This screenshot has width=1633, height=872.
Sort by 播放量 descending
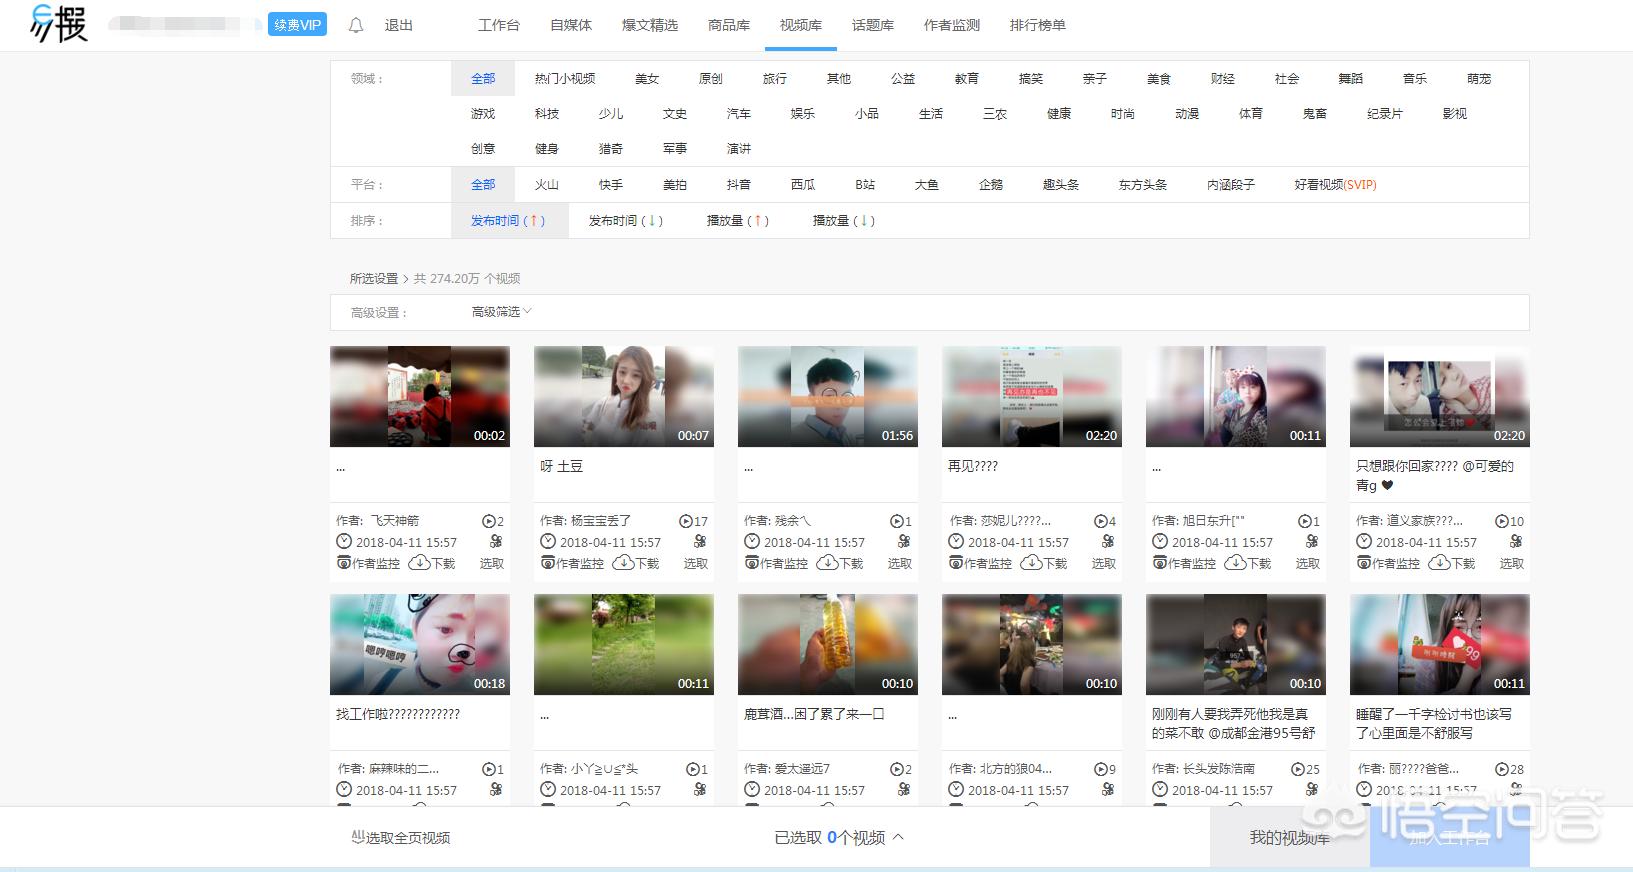coord(843,220)
